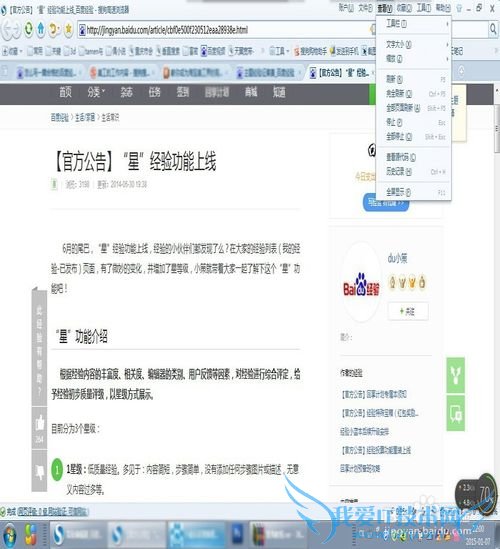Click the URL address field
The width and height of the screenshot is (500, 549).
click(x=224, y=30)
